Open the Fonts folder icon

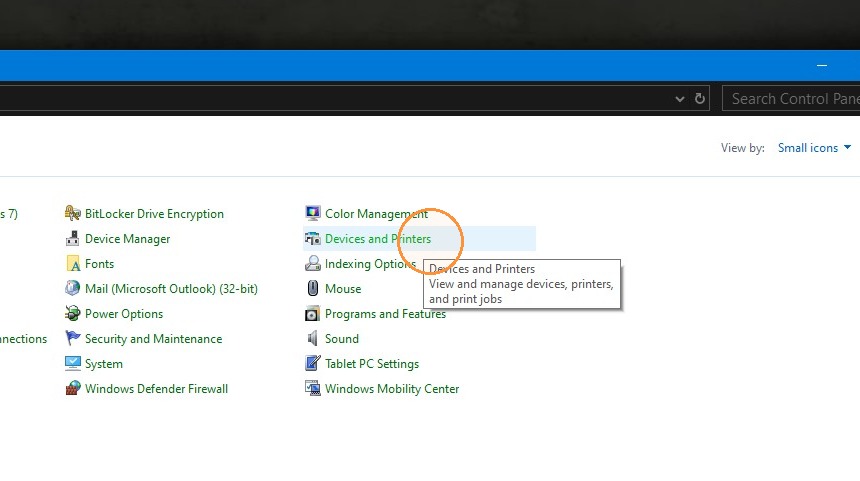(72, 264)
